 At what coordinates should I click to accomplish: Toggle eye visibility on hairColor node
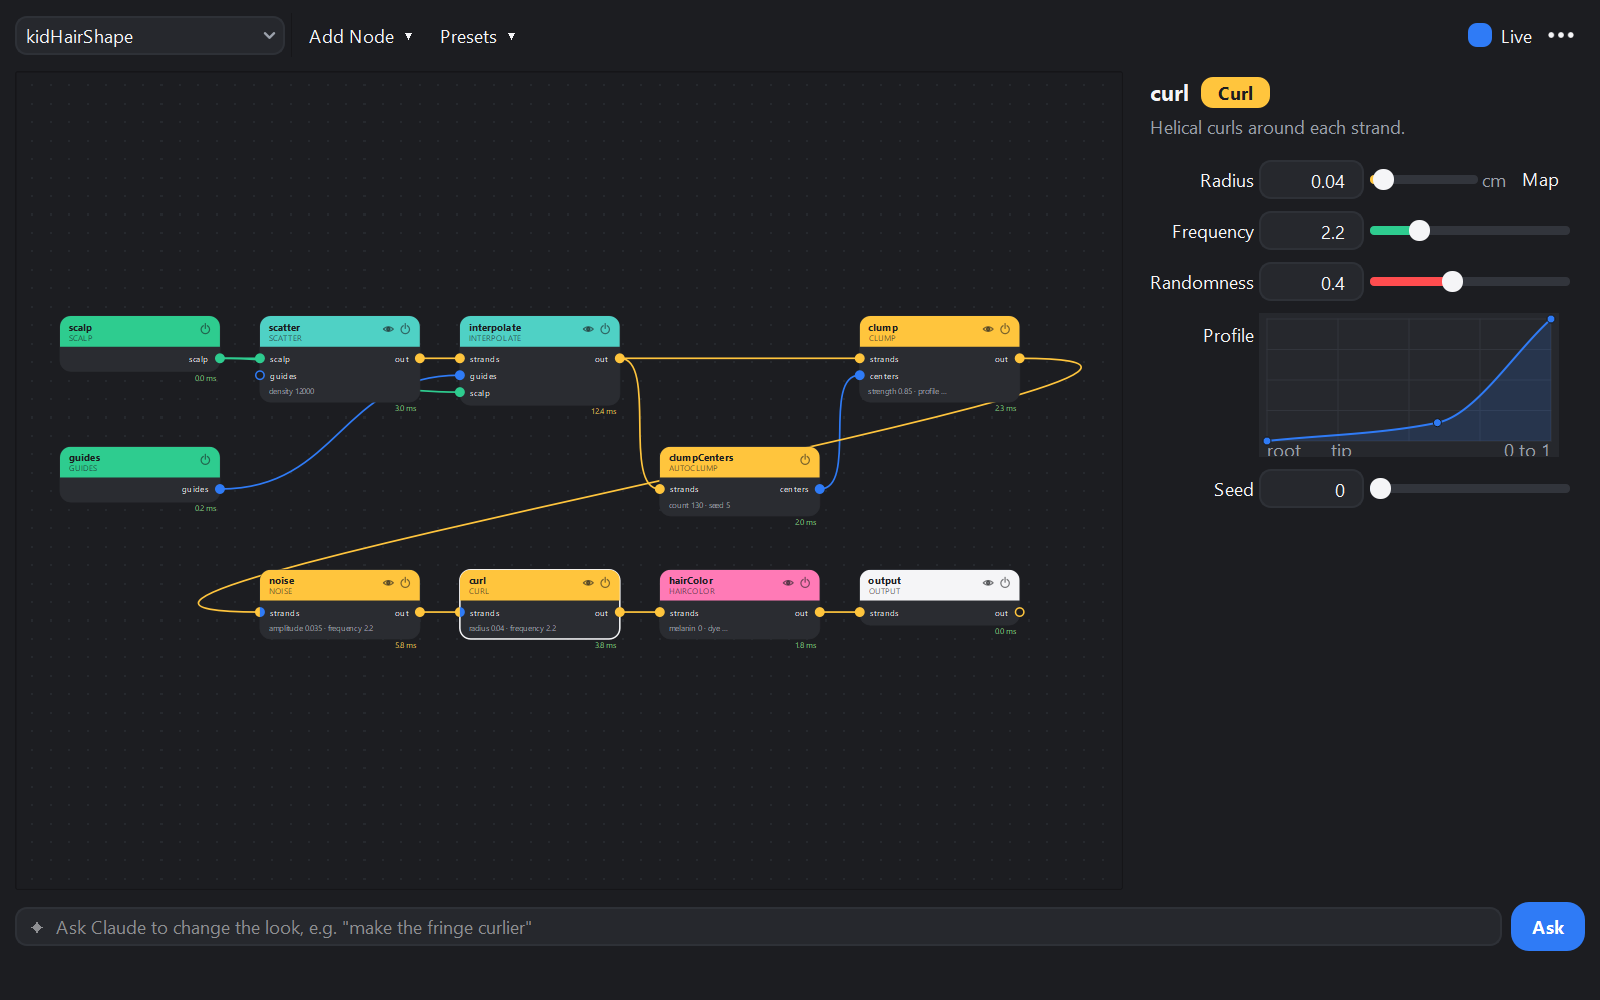(x=788, y=583)
